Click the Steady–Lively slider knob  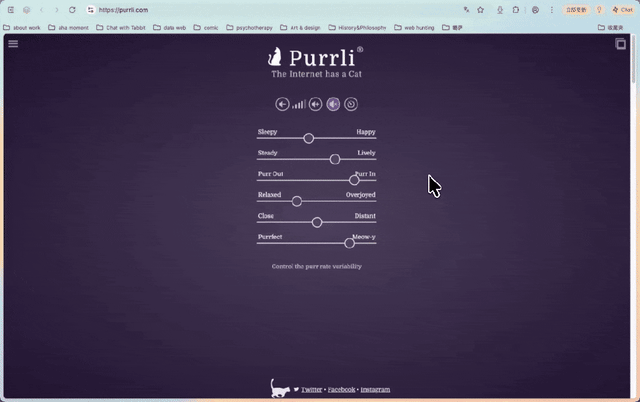335,159
